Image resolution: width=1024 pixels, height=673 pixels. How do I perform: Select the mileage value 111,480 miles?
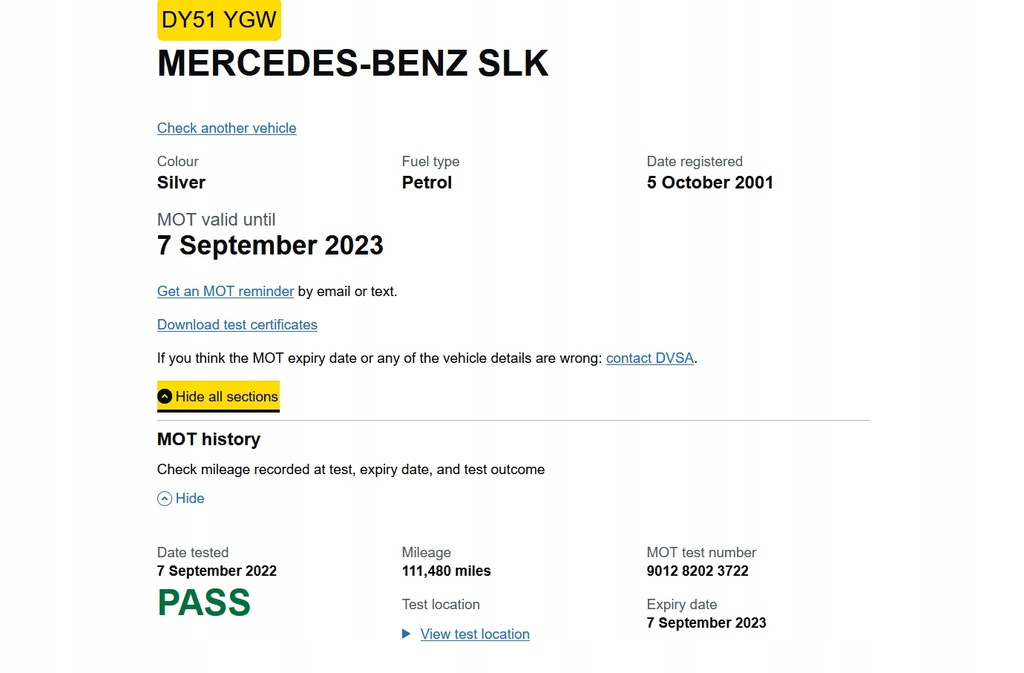coord(444,571)
